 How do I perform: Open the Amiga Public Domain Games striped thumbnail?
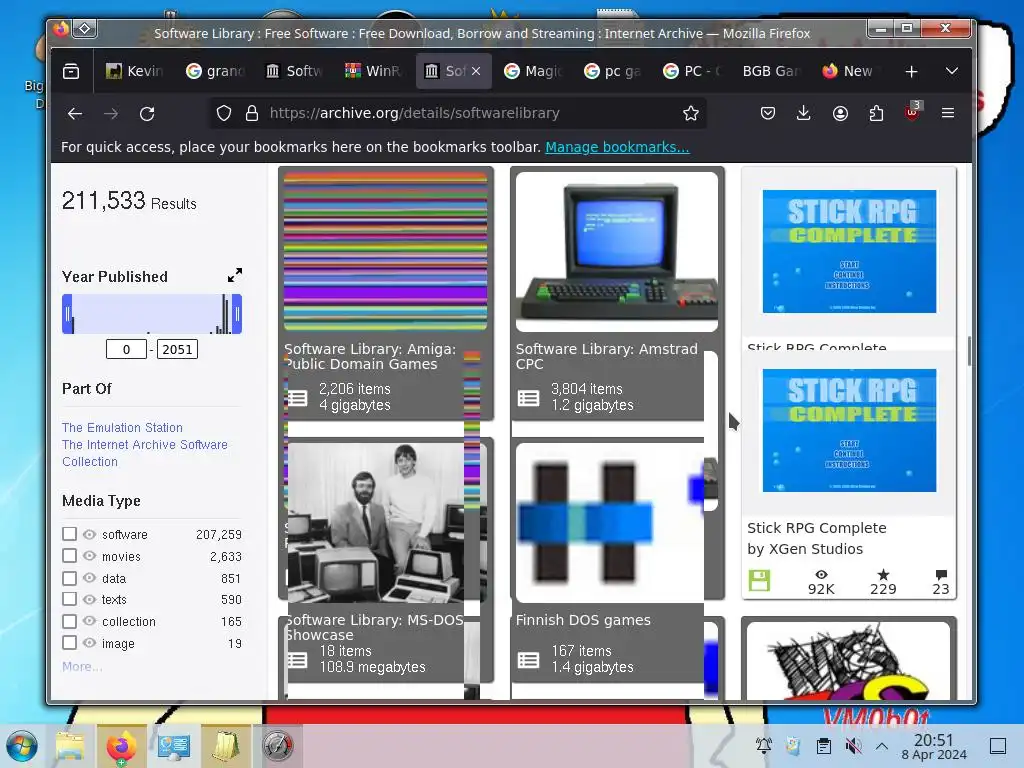[385, 251]
